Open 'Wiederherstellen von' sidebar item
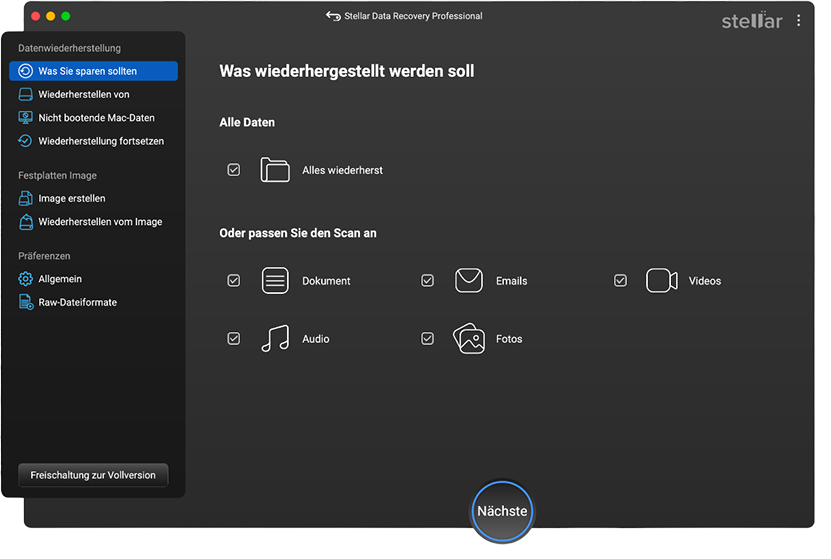Viewport: 831px width, 559px height. point(93,94)
